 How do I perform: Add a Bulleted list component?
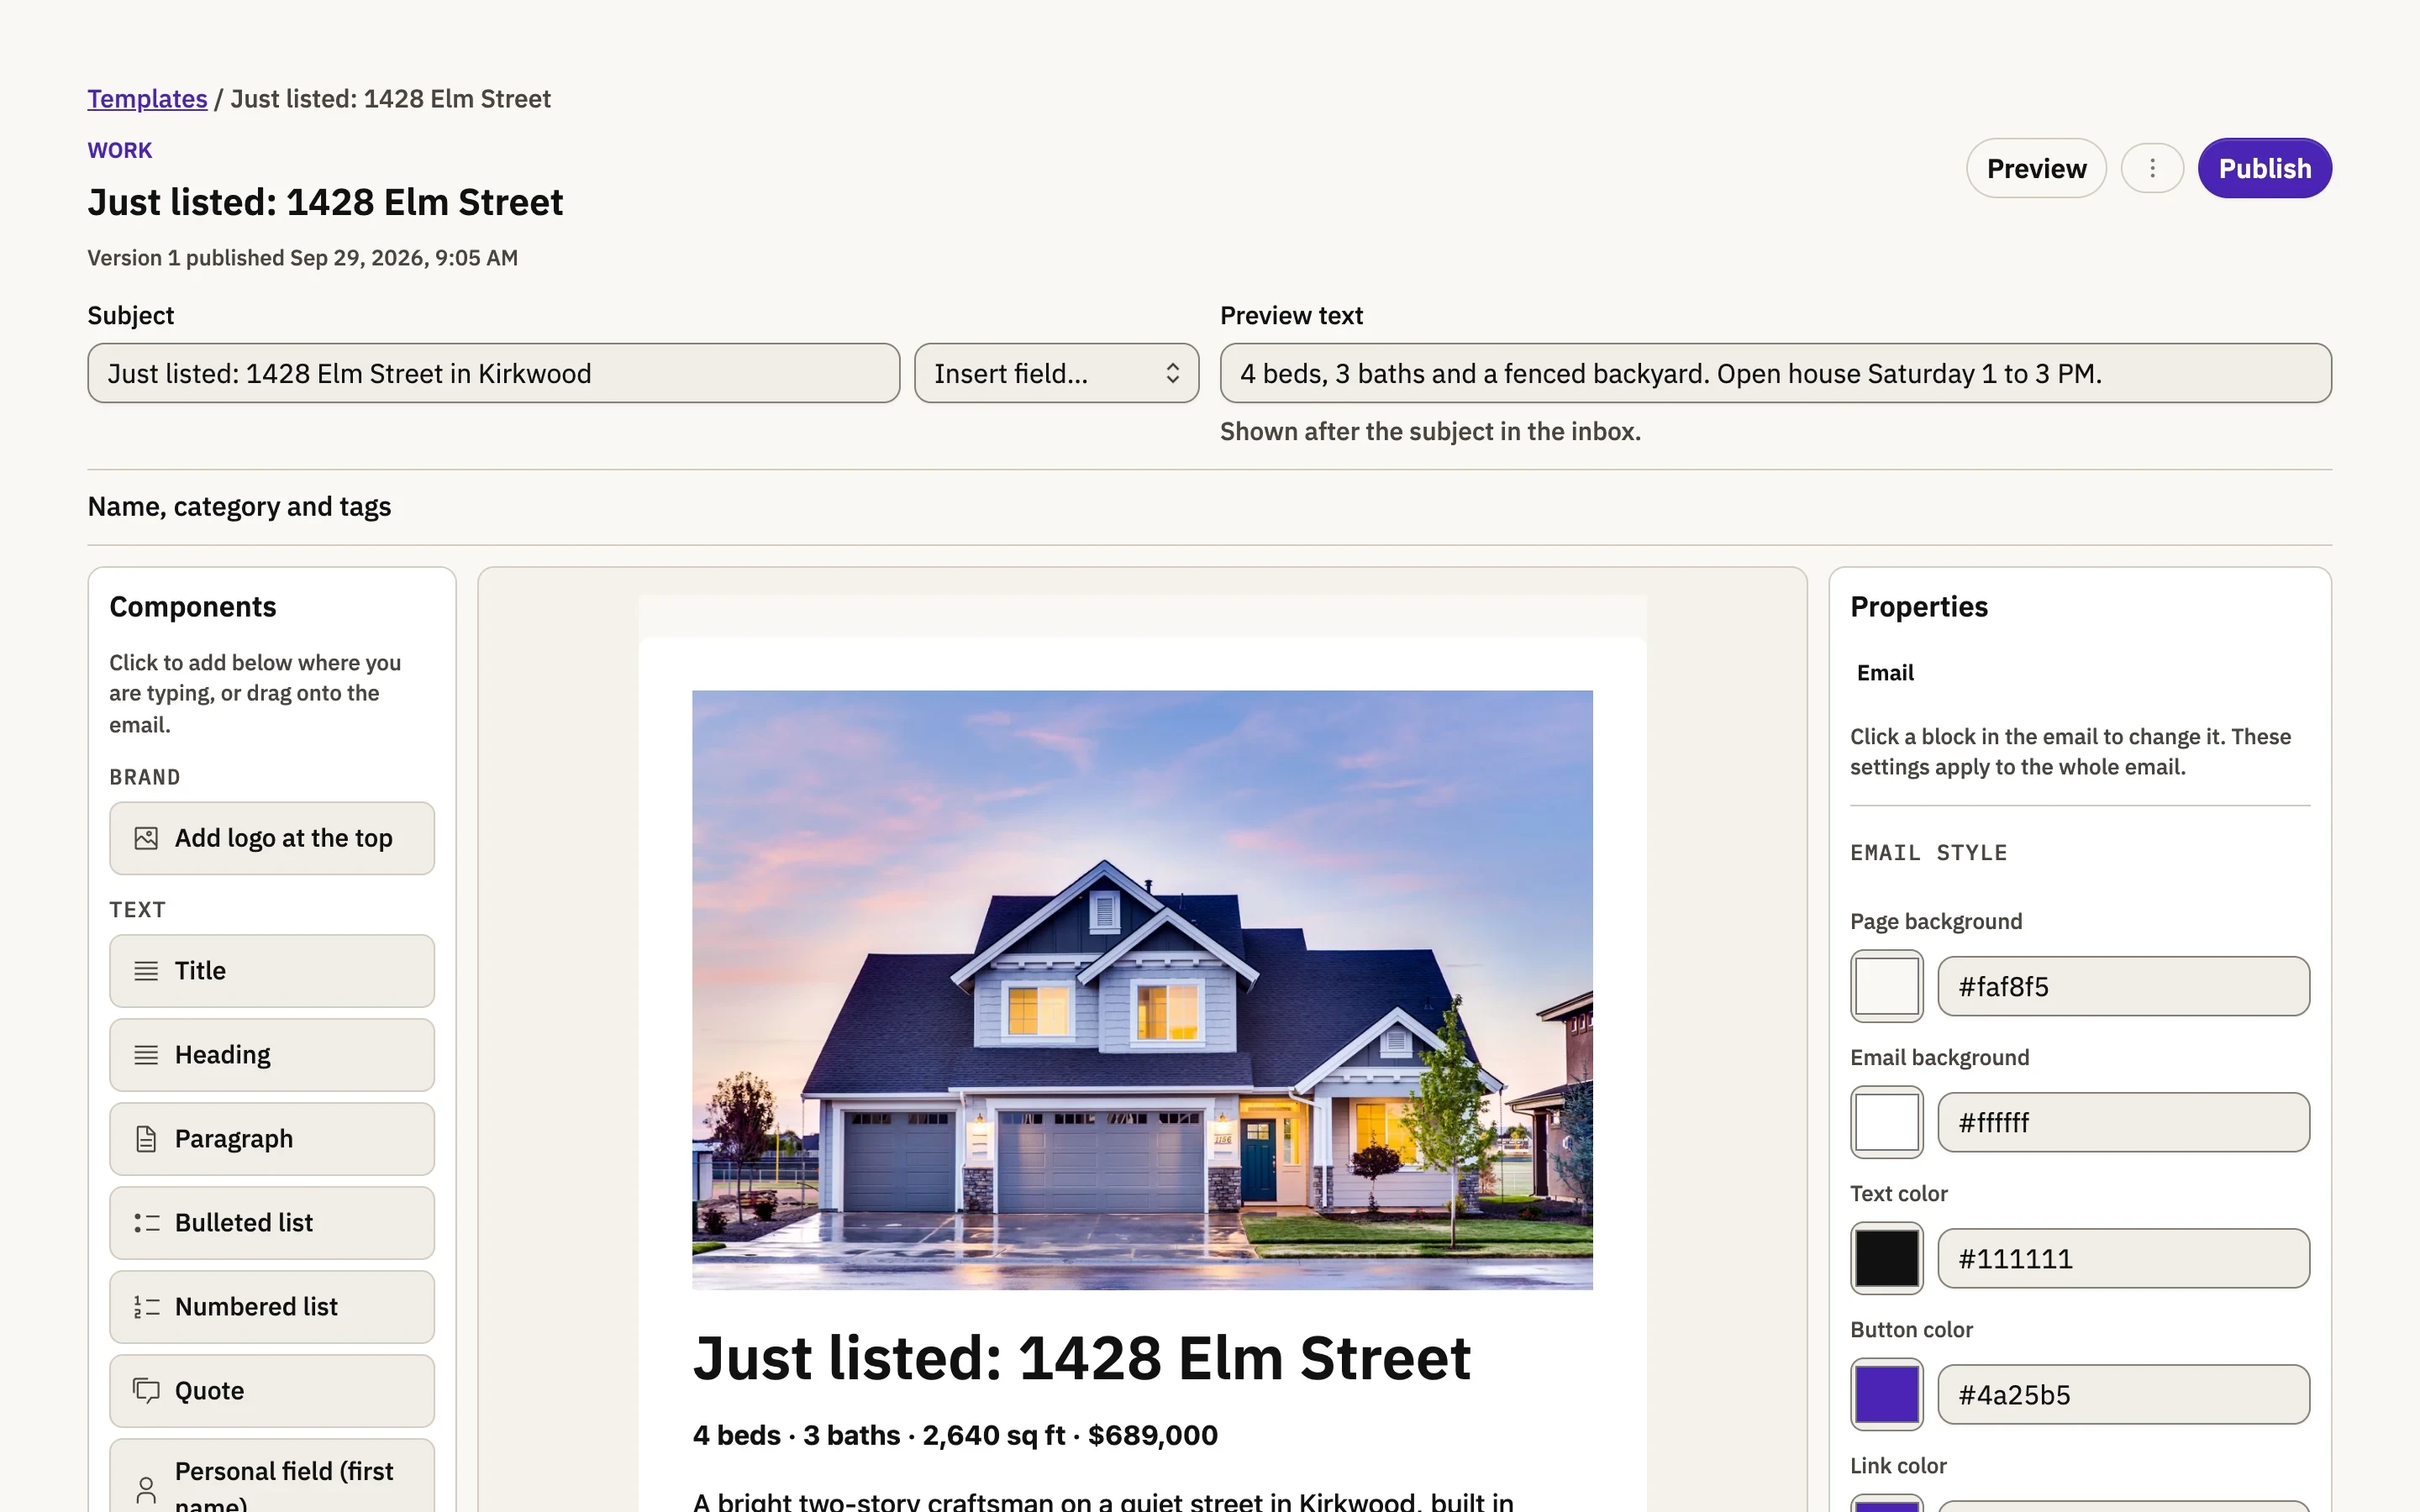(272, 1223)
